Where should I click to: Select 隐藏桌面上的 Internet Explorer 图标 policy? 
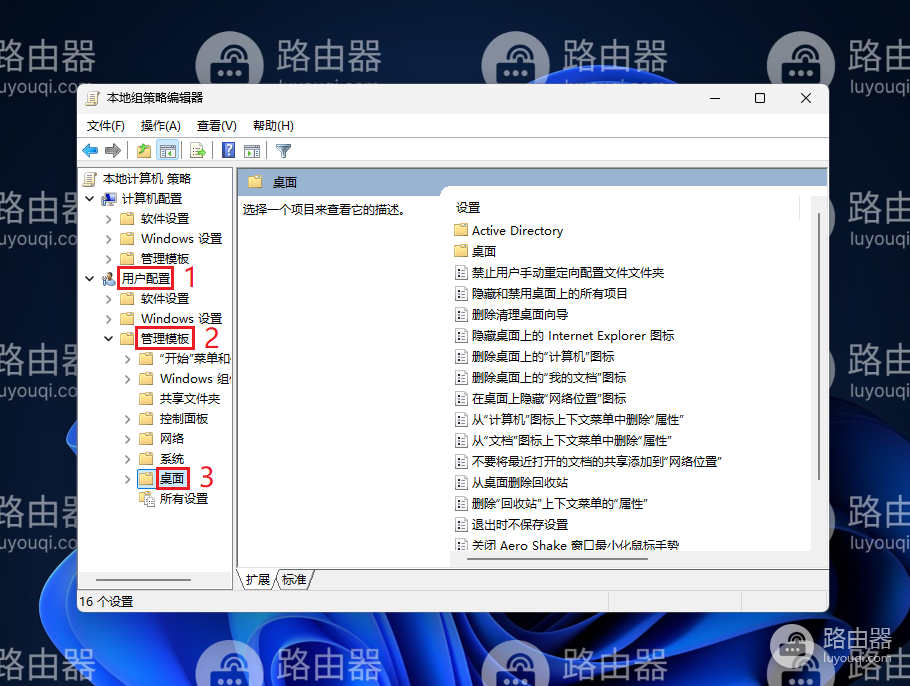pos(573,335)
